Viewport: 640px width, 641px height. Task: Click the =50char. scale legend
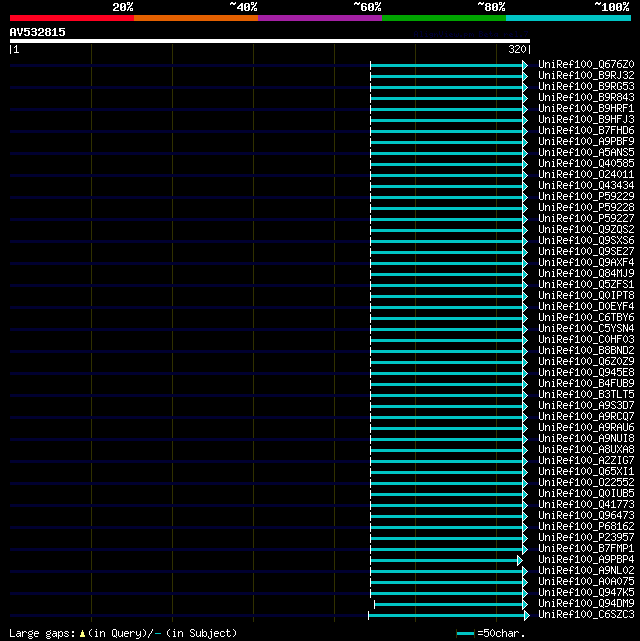[490, 634]
